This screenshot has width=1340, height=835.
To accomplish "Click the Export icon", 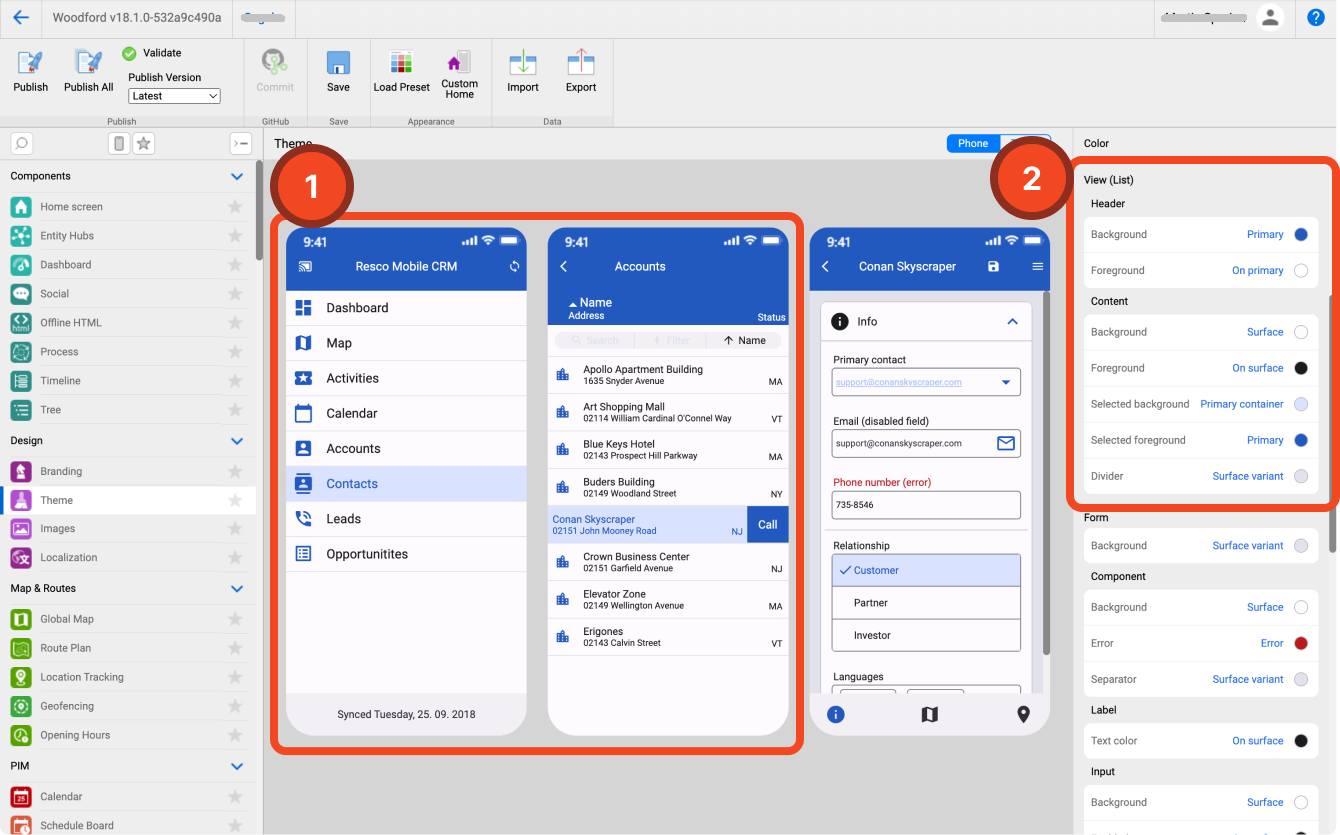I will point(581,63).
